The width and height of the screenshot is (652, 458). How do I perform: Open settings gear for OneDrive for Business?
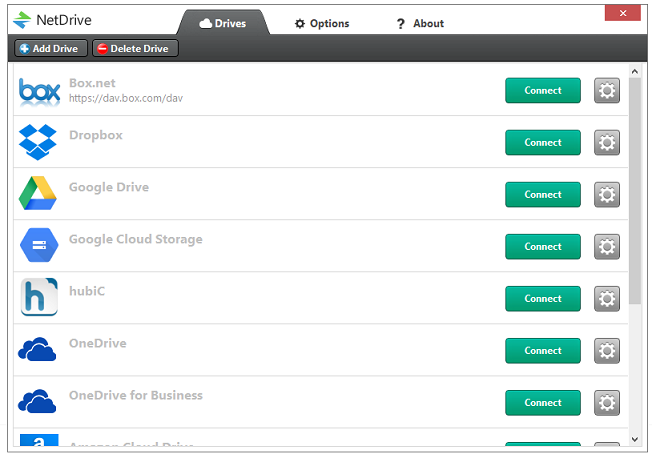click(x=607, y=403)
